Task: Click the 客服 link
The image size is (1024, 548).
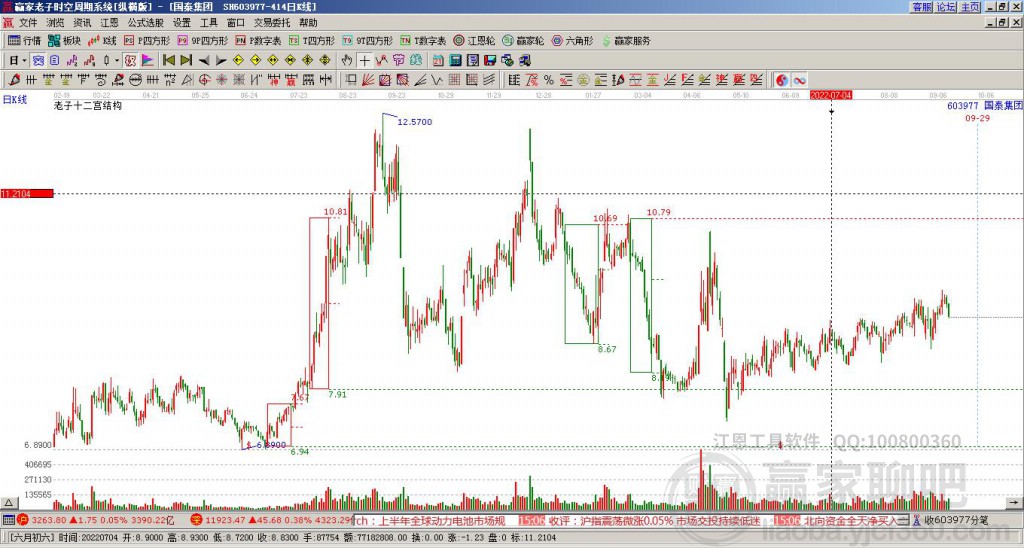Action: [921, 7]
